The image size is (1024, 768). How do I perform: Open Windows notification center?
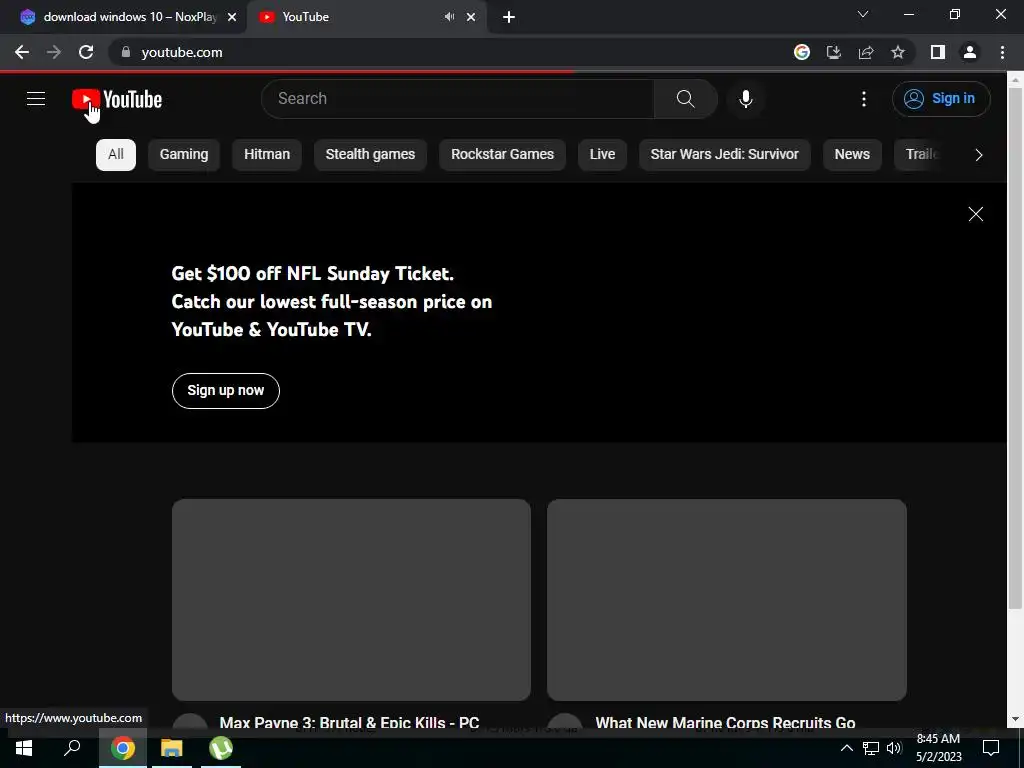pos(991,748)
